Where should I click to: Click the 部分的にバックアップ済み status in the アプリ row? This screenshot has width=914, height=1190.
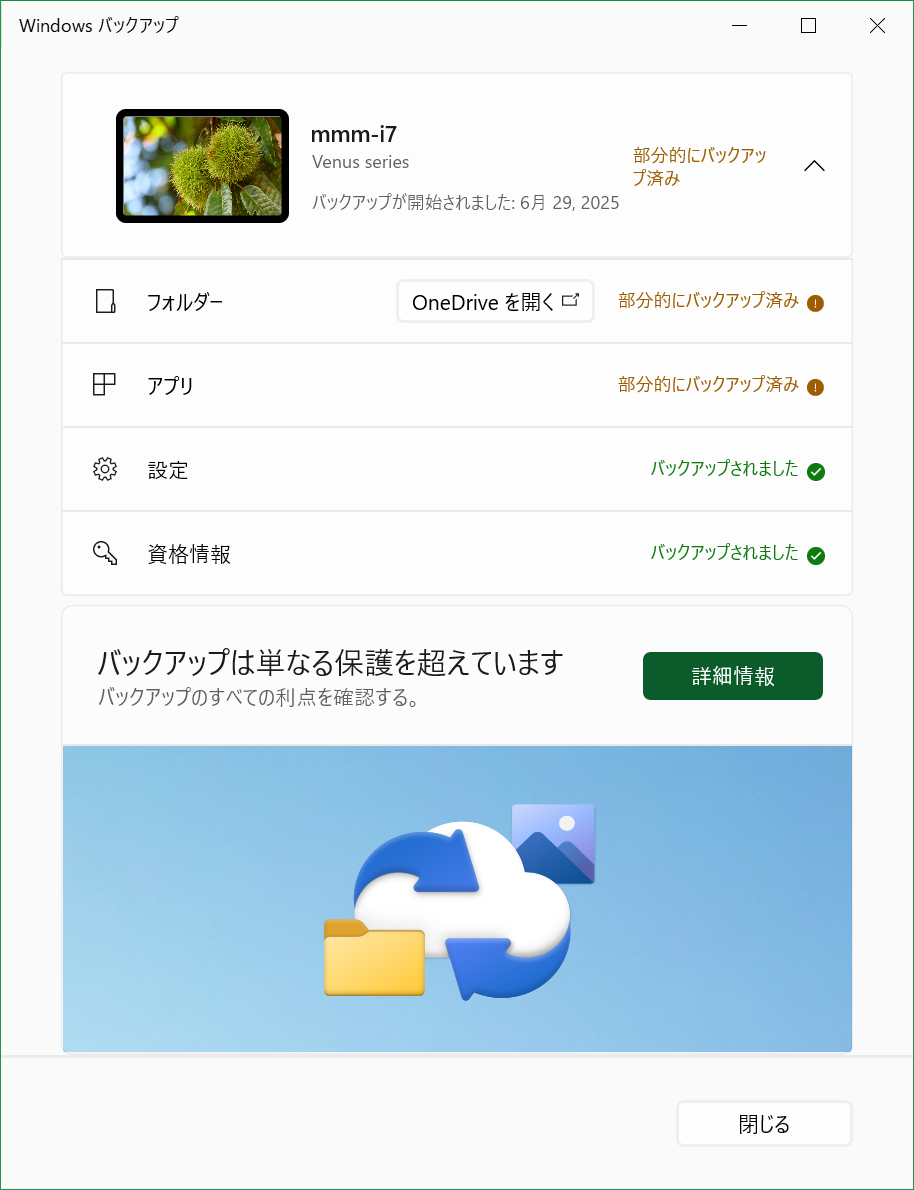coord(708,385)
